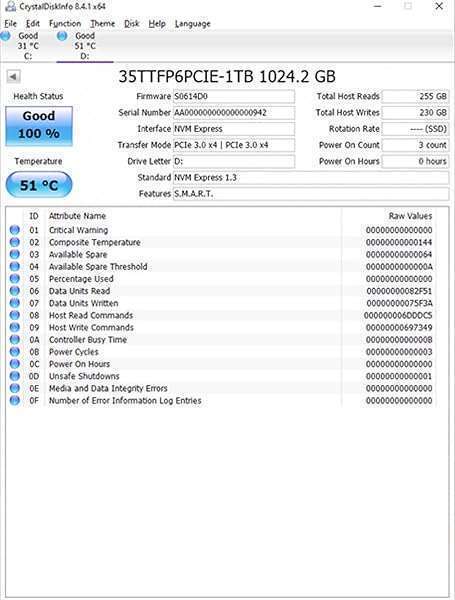Click status icon for Unsafe Shutdowns
455x600 pixels.
pyautogui.click(x=15, y=376)
